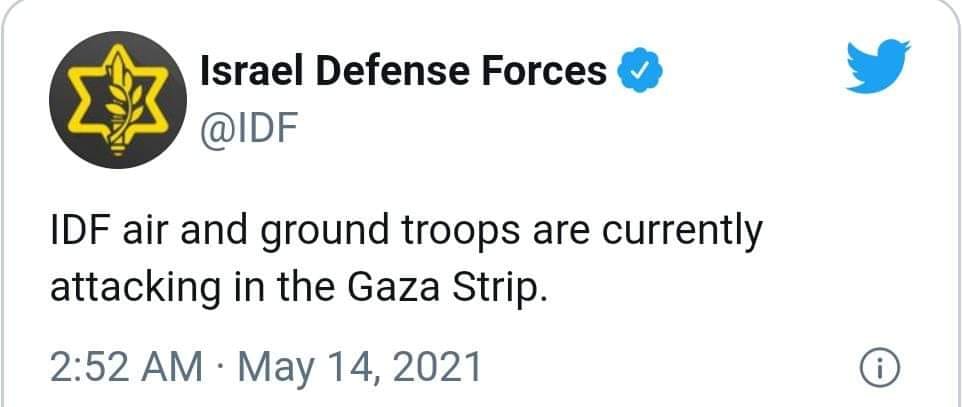Image resolution: width=962 pixels, height=407 pixels.
Task: Open the tweet info circle icon
Action: tap(880, 368)
